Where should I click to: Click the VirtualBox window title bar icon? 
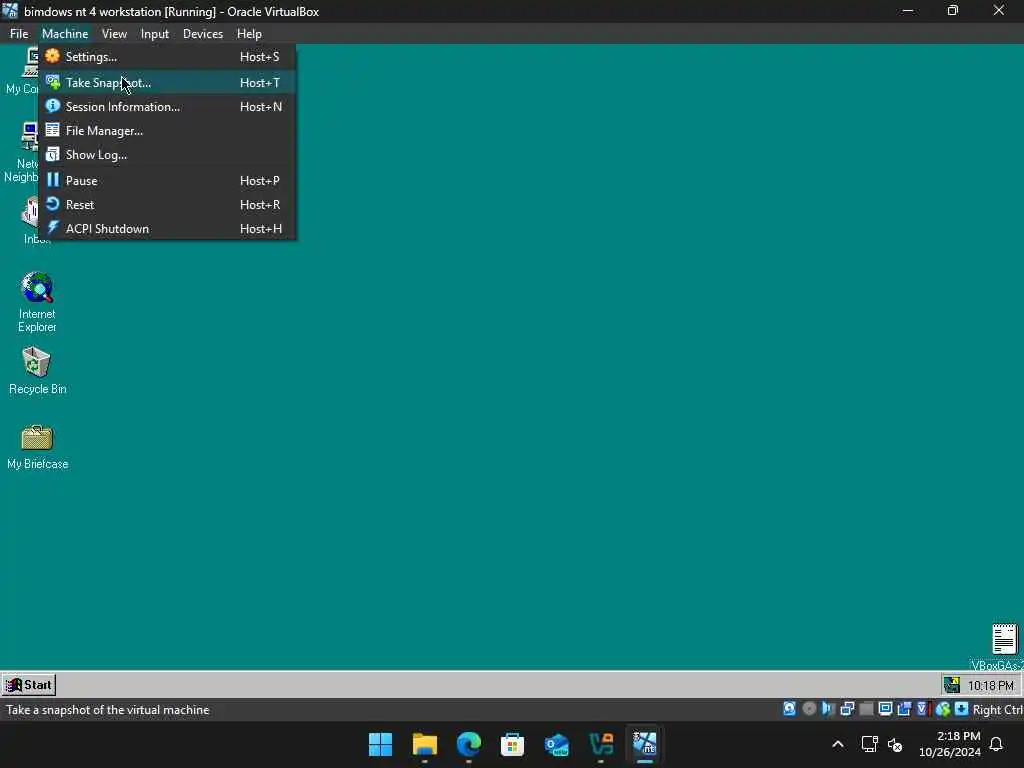10,11
